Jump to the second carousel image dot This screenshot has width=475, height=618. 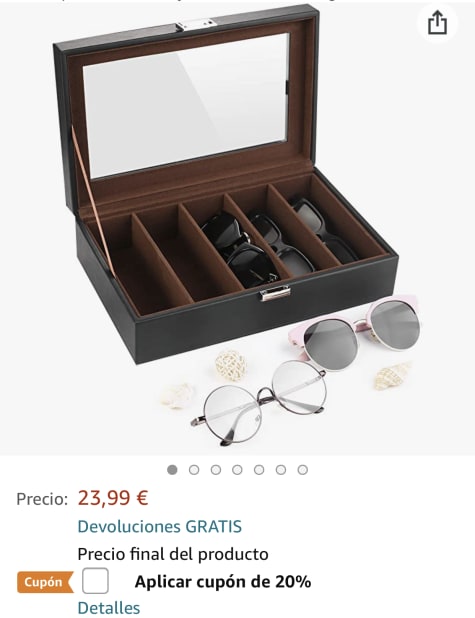click(x=194, y=469)
